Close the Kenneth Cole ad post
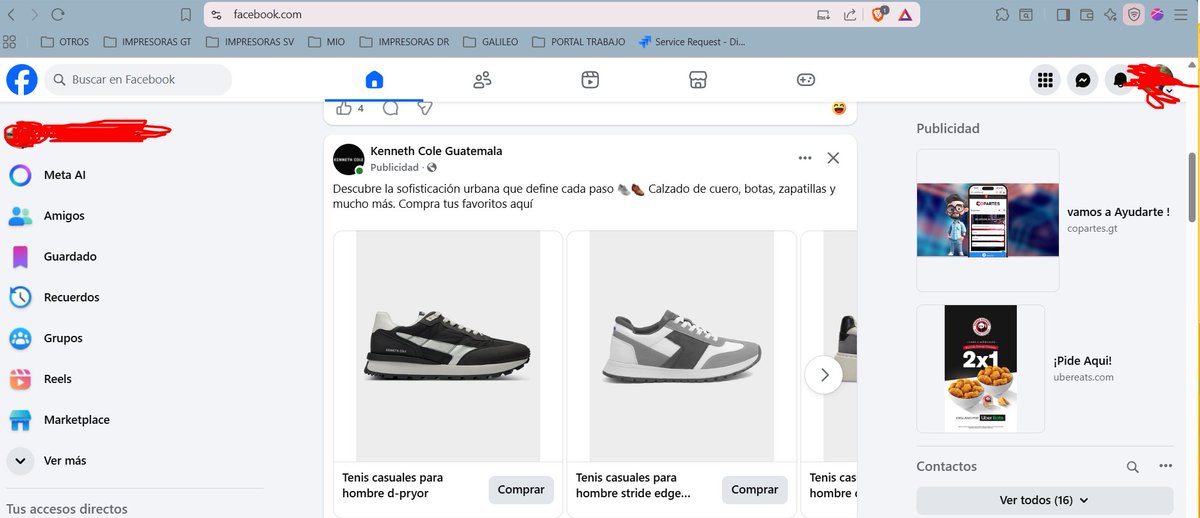 833,158
